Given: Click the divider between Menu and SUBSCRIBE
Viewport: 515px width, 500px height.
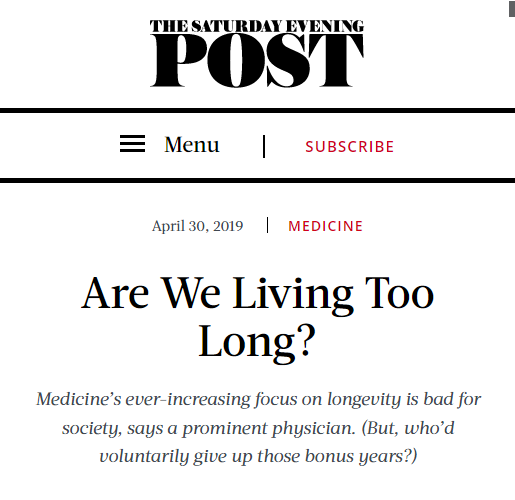Looking at the screenshot, I should 264,146.
